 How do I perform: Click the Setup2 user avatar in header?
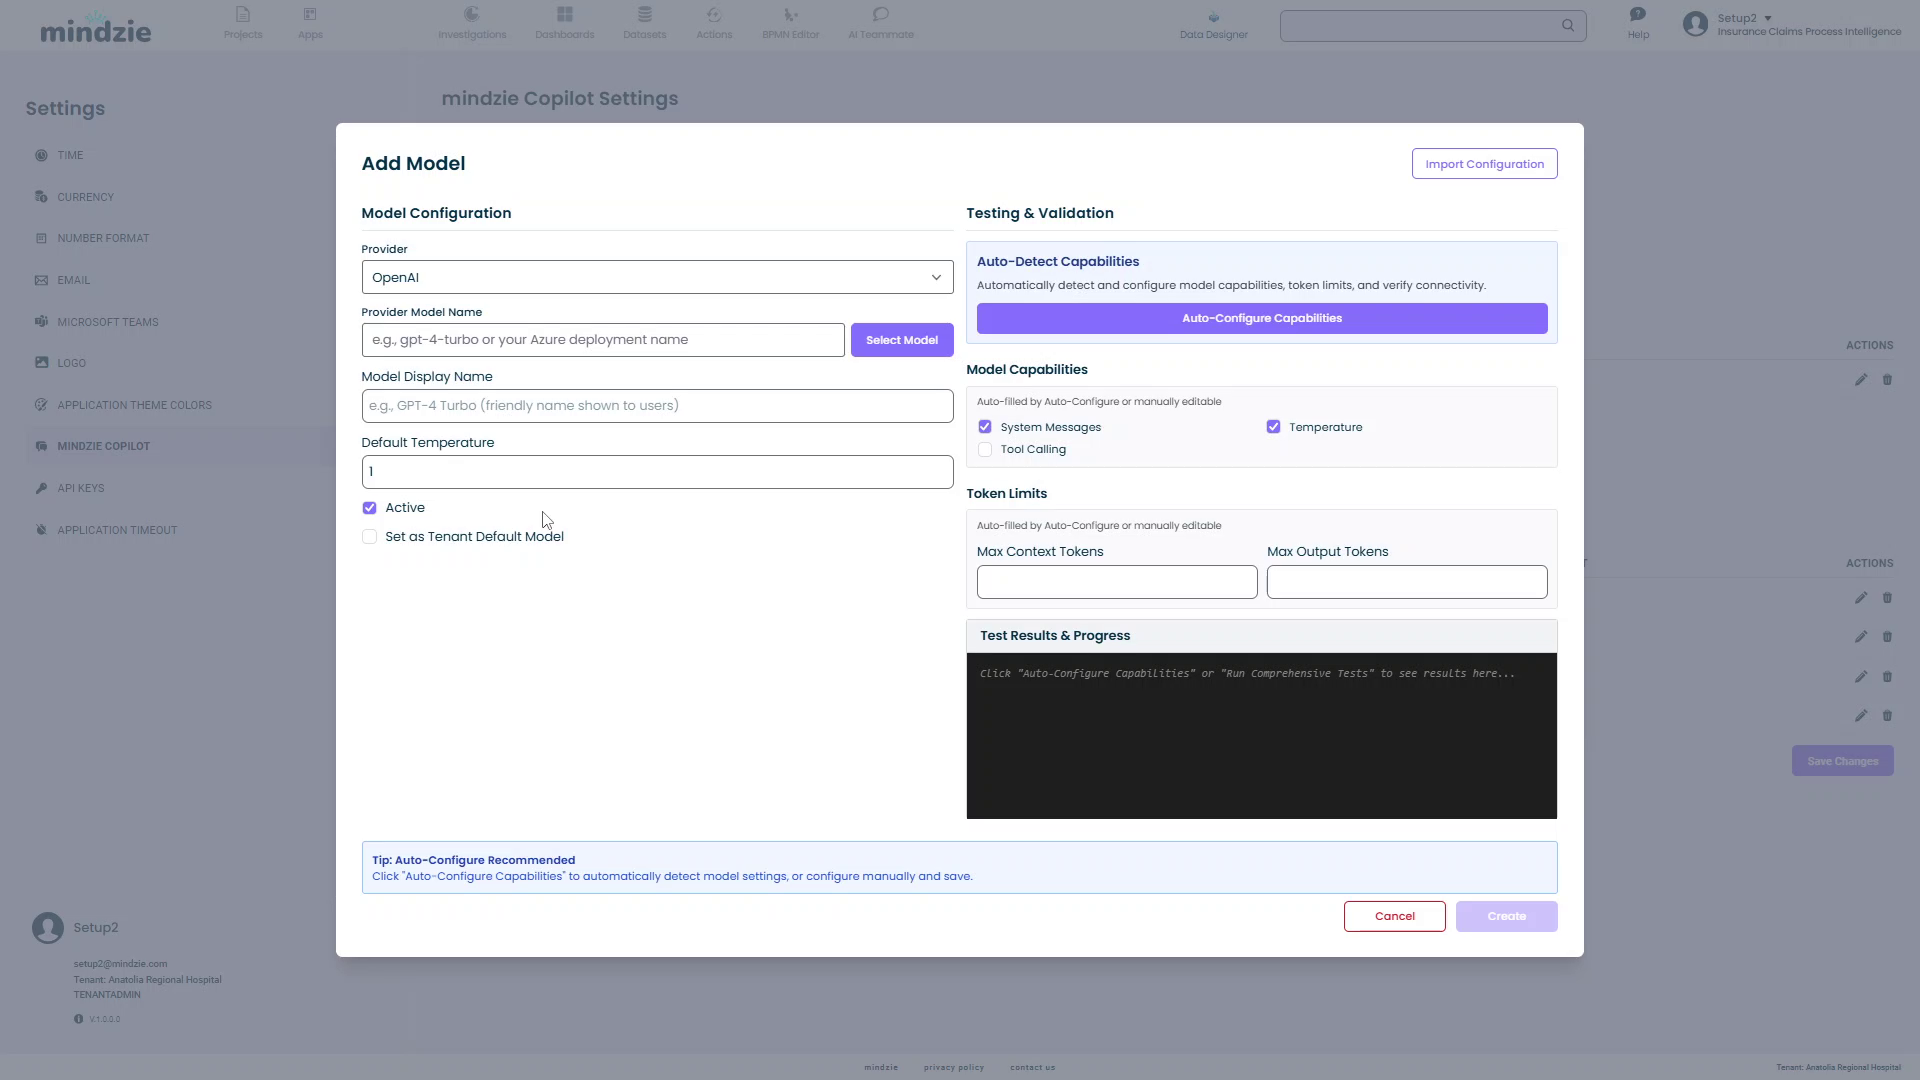click(1695, 24)
